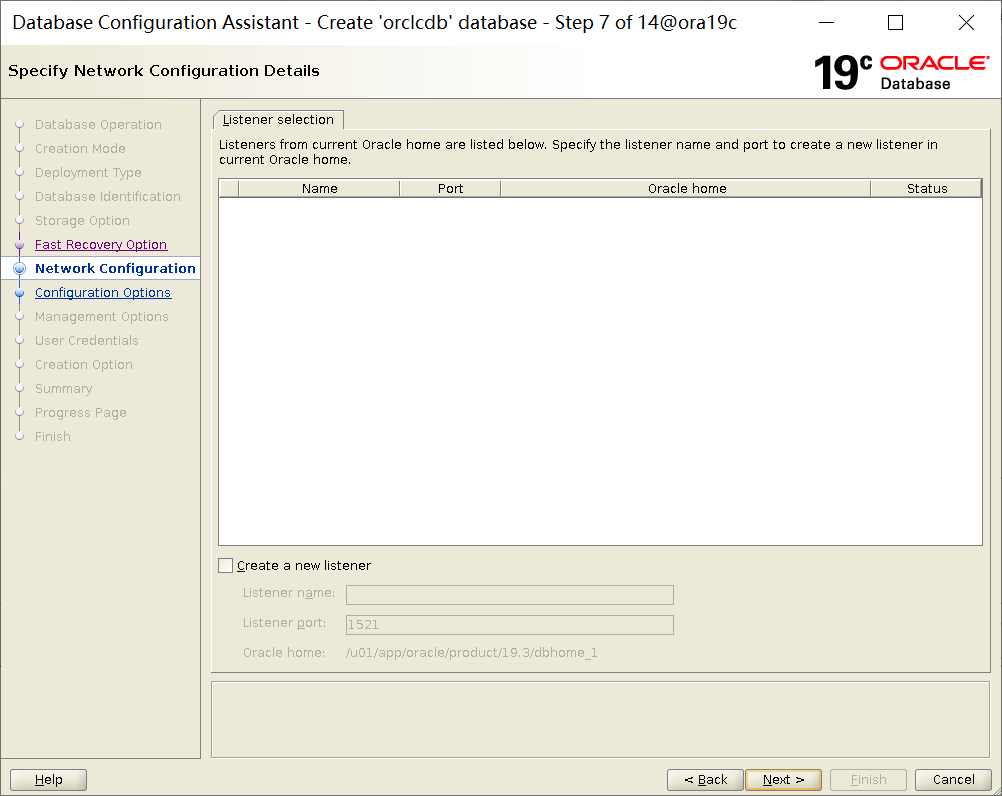1002x796 pixels.
Task: Click the Oracle home column header
Action: tap(686, 188)
